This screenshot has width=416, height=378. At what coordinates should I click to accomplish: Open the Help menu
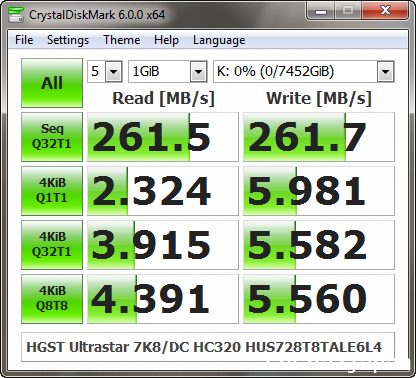(x=166, y=40)
